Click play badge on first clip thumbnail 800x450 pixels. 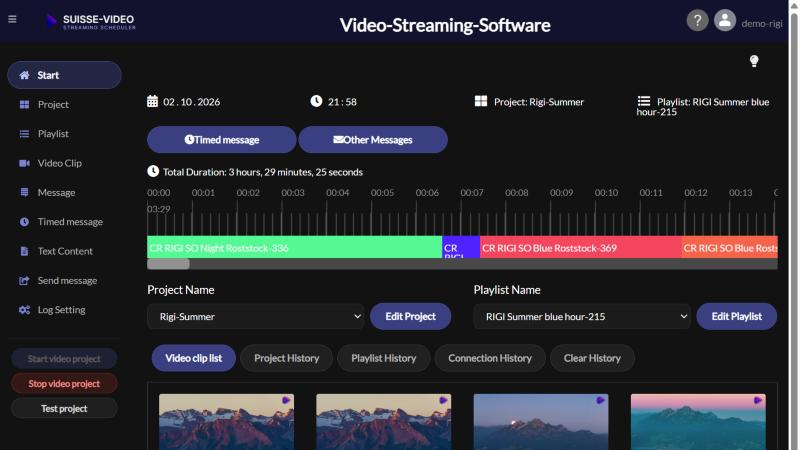tap(286, 401)
